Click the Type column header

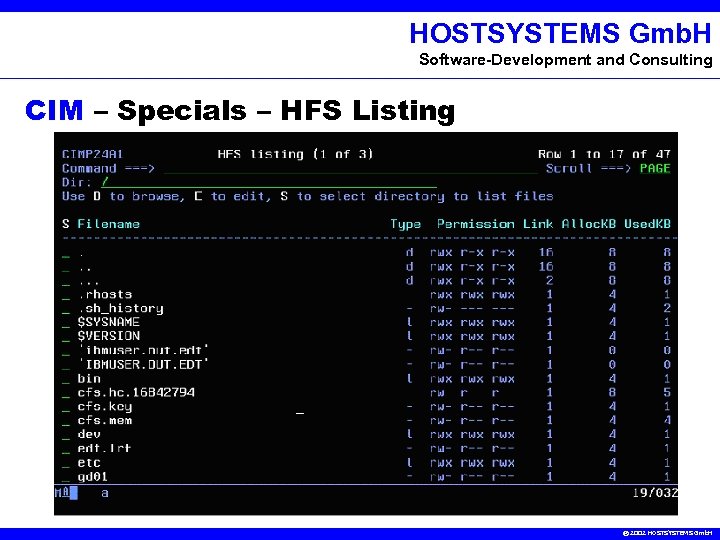click(x=405, y=224)
